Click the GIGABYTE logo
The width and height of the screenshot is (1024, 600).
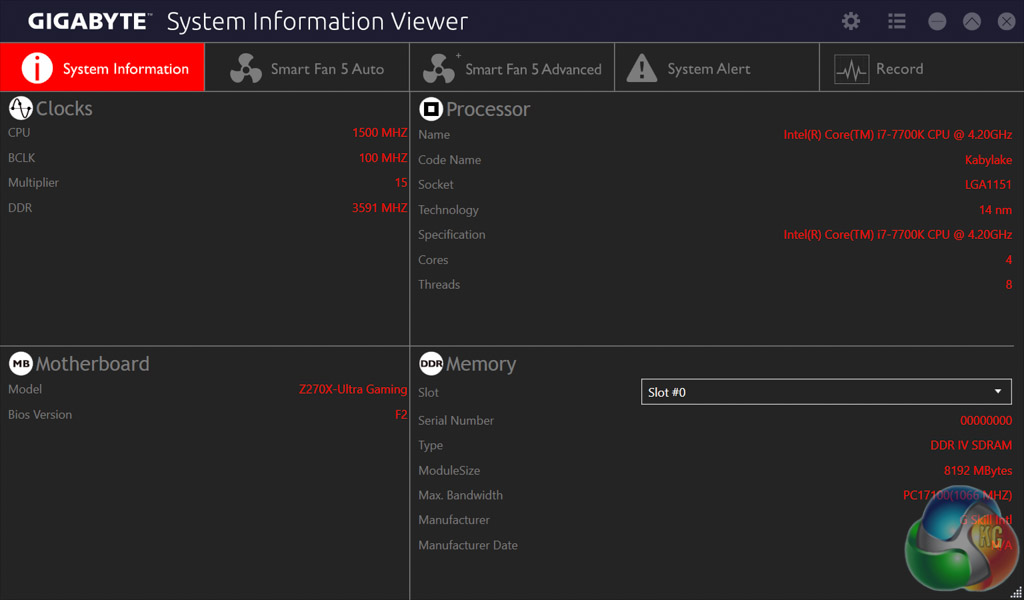tap(88, 21)
